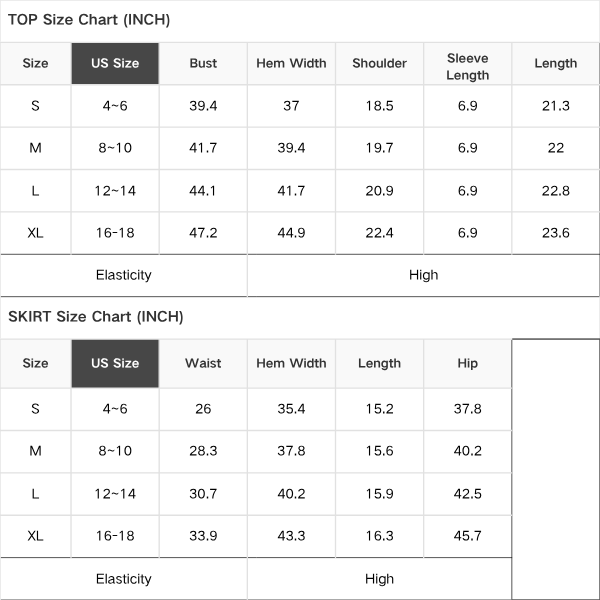Click the Waist column header
This screenshot has height=600, width=600.
(203, 363)
